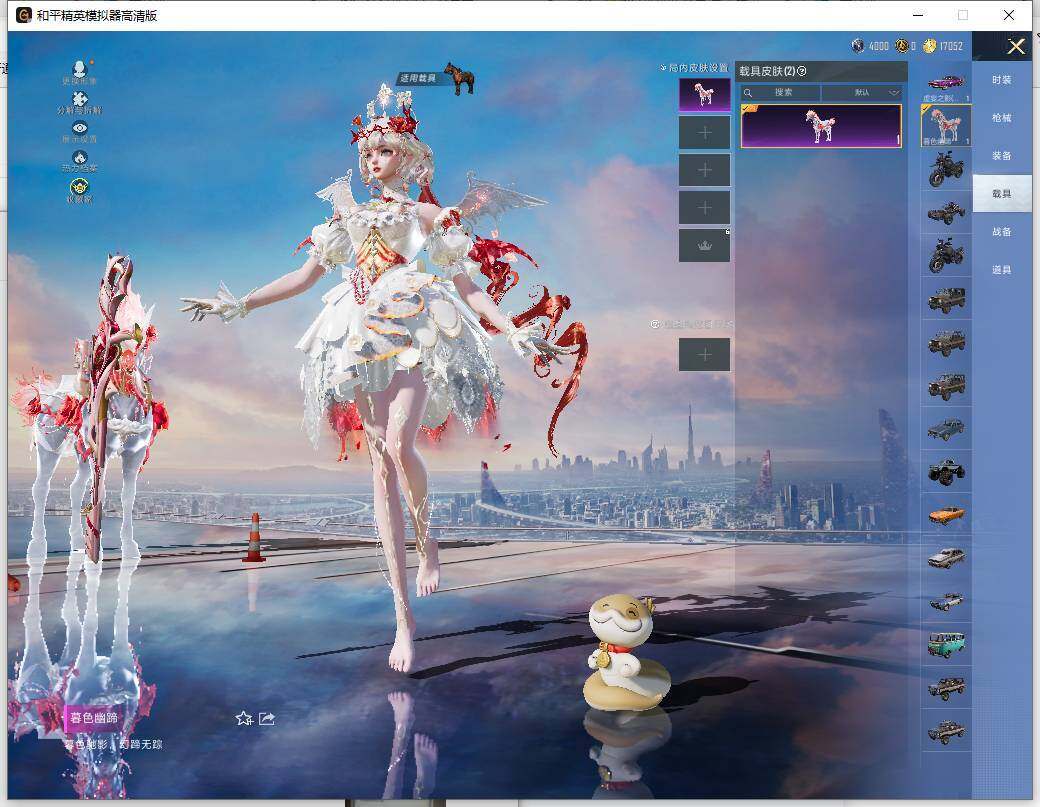Close the wardrobe with the gold X
The width and height of the screenshot is (1040, 807).
(1015, 46)
